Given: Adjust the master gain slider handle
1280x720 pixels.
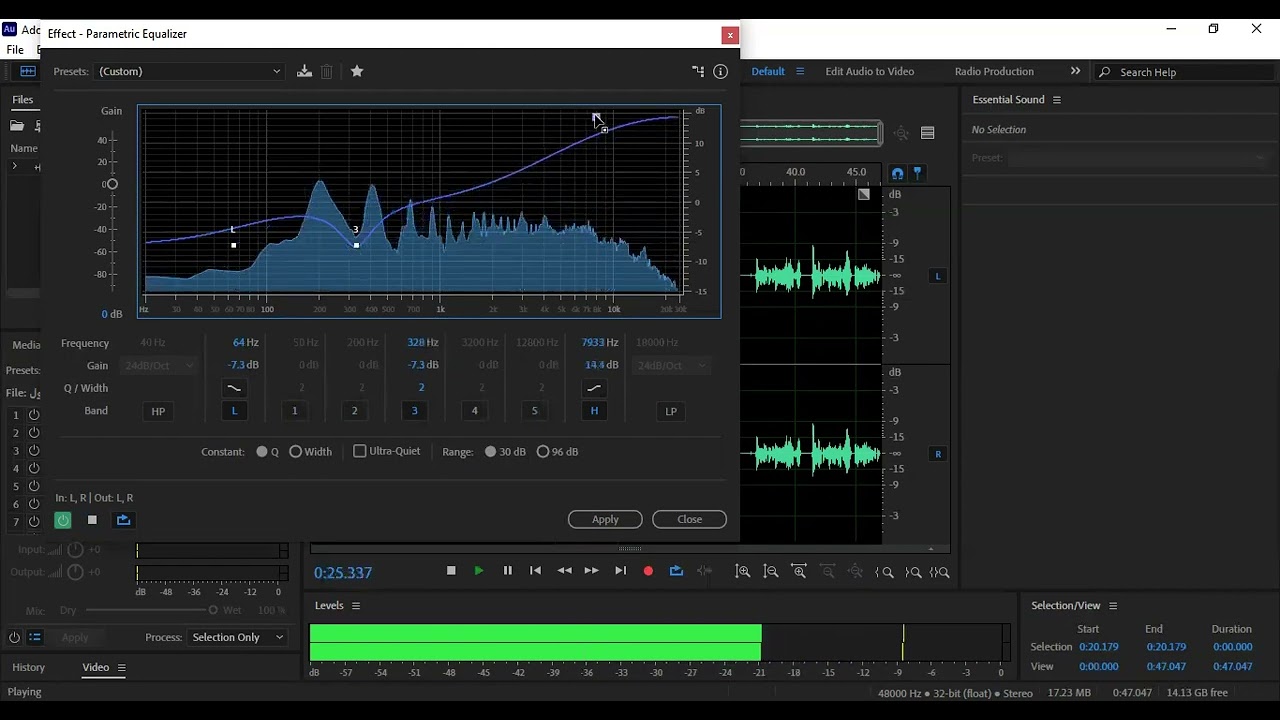Looking at the screenshot, I should tap(112, 184).
